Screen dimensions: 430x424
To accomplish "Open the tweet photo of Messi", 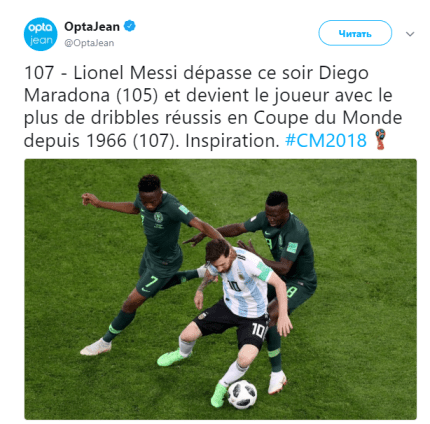I will [x=220, y=289].
